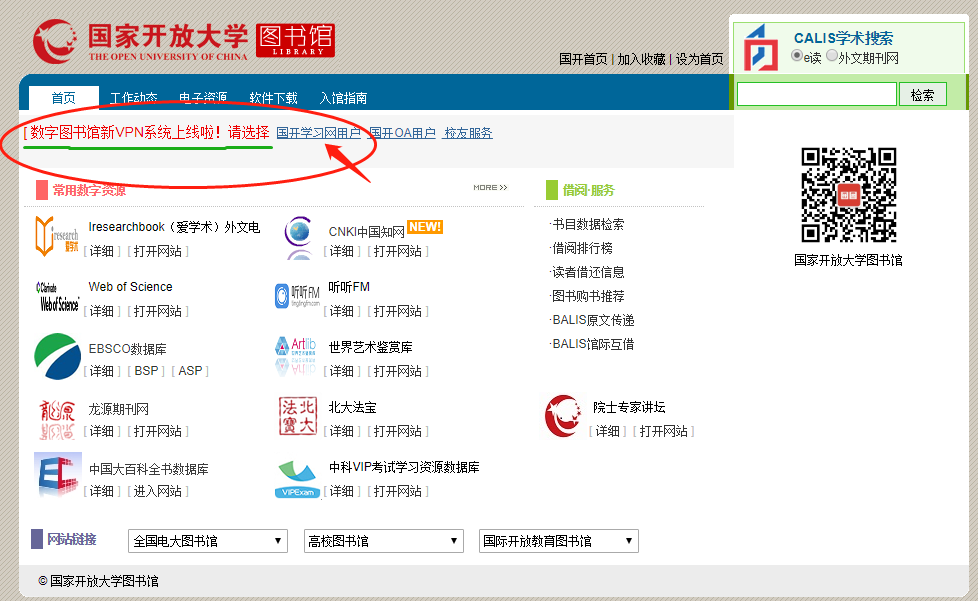This screenshot has height=601, width=978.
Task: Open 详细 for Web of Science
Action: (102, 311)
